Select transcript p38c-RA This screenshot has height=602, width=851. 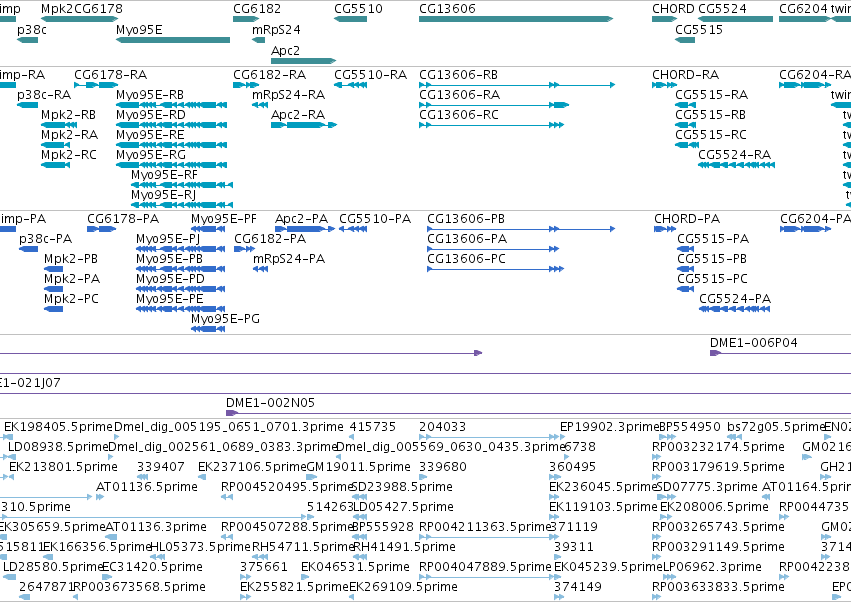click(x=44, y=95)
